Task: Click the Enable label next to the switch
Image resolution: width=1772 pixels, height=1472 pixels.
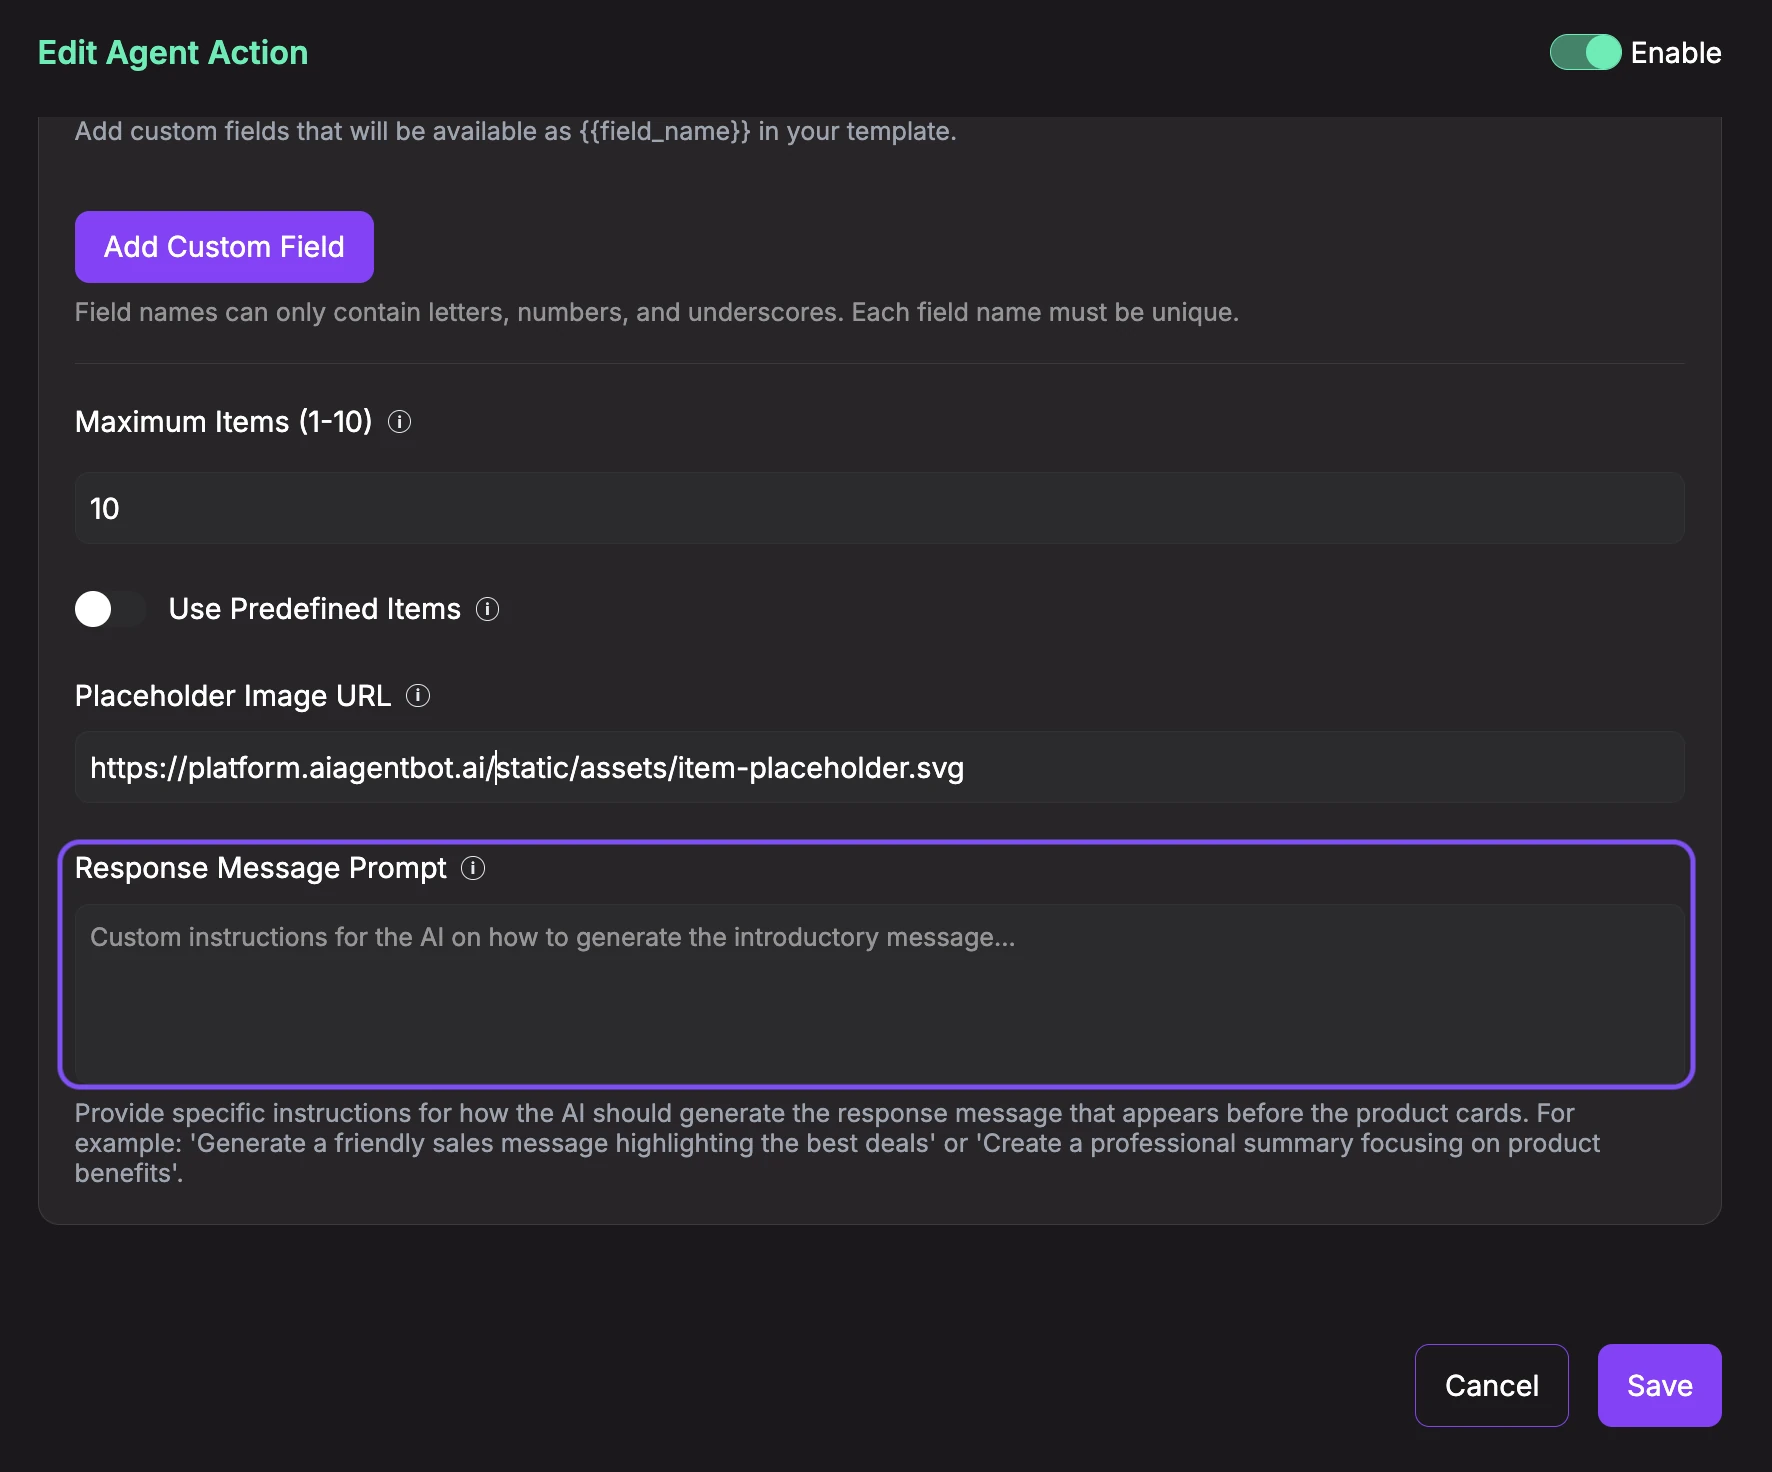Action: coord(1675,53)
